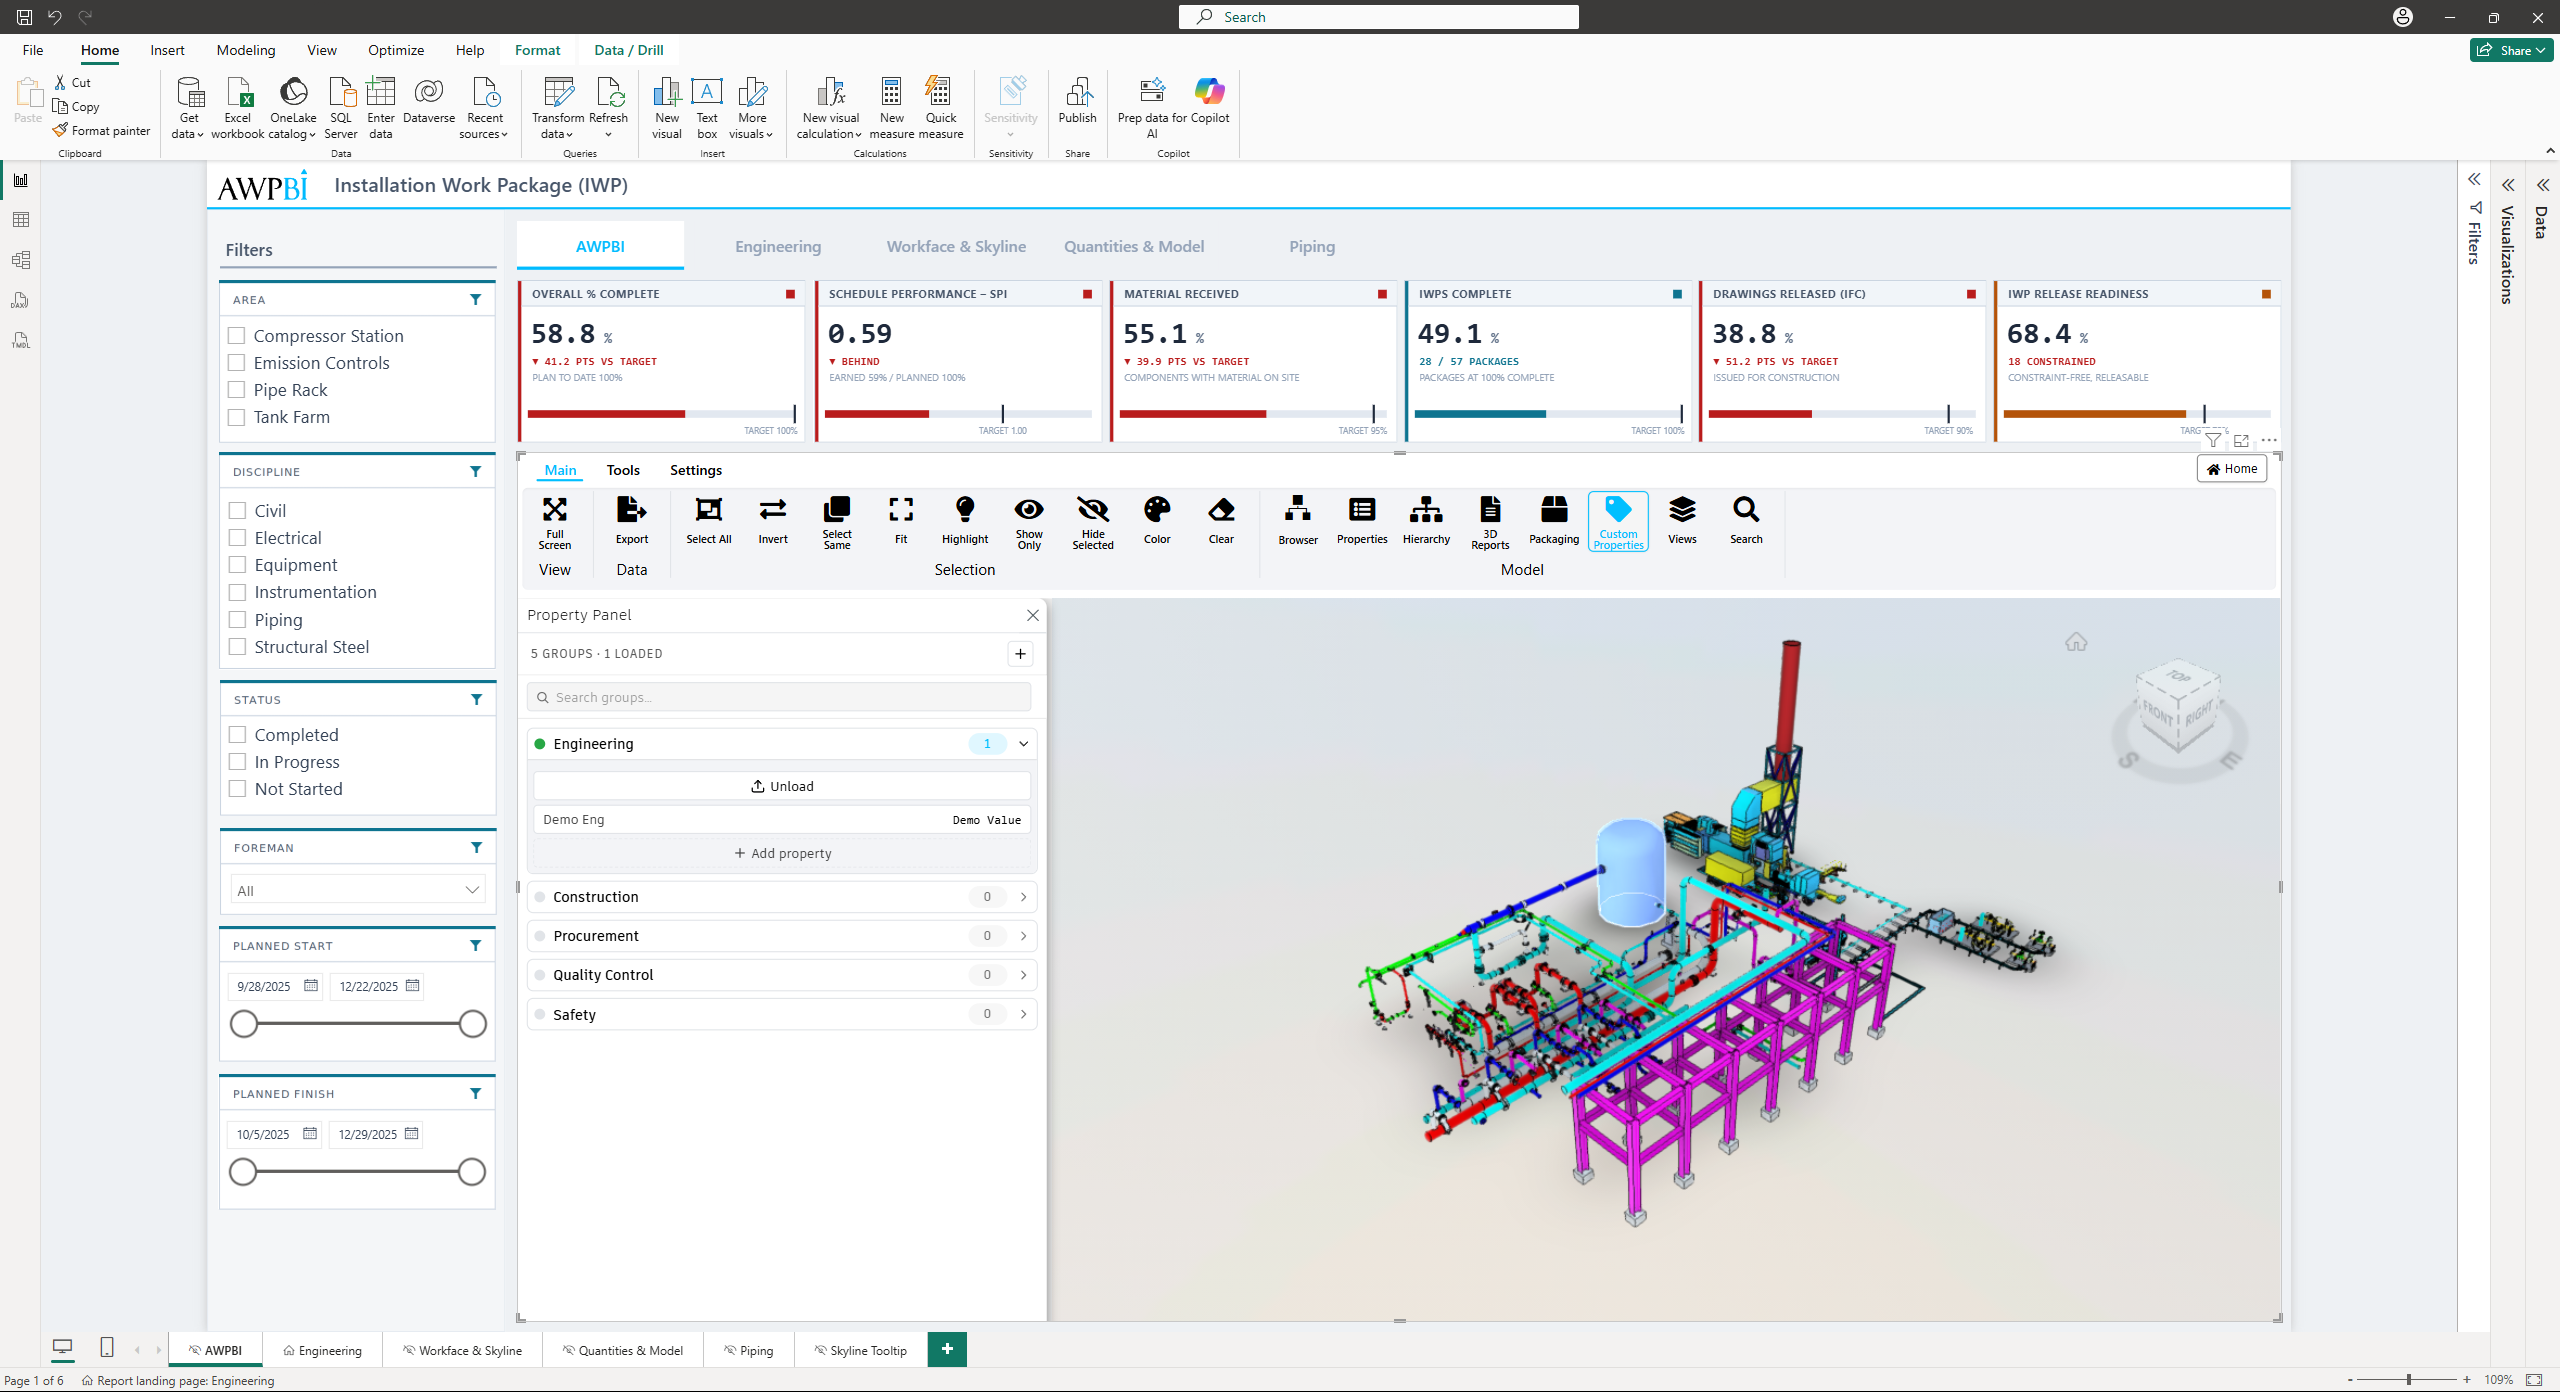Image resolution: width=2560 pixels, height=1392 pixels.
Task: Click the Publish ribbon button
Action: point(1077,100)
